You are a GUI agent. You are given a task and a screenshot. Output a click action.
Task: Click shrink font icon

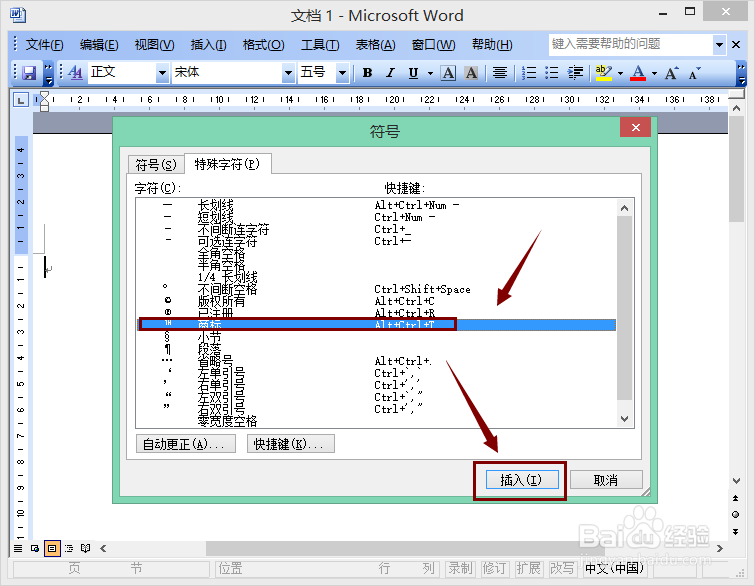(694, 73)
